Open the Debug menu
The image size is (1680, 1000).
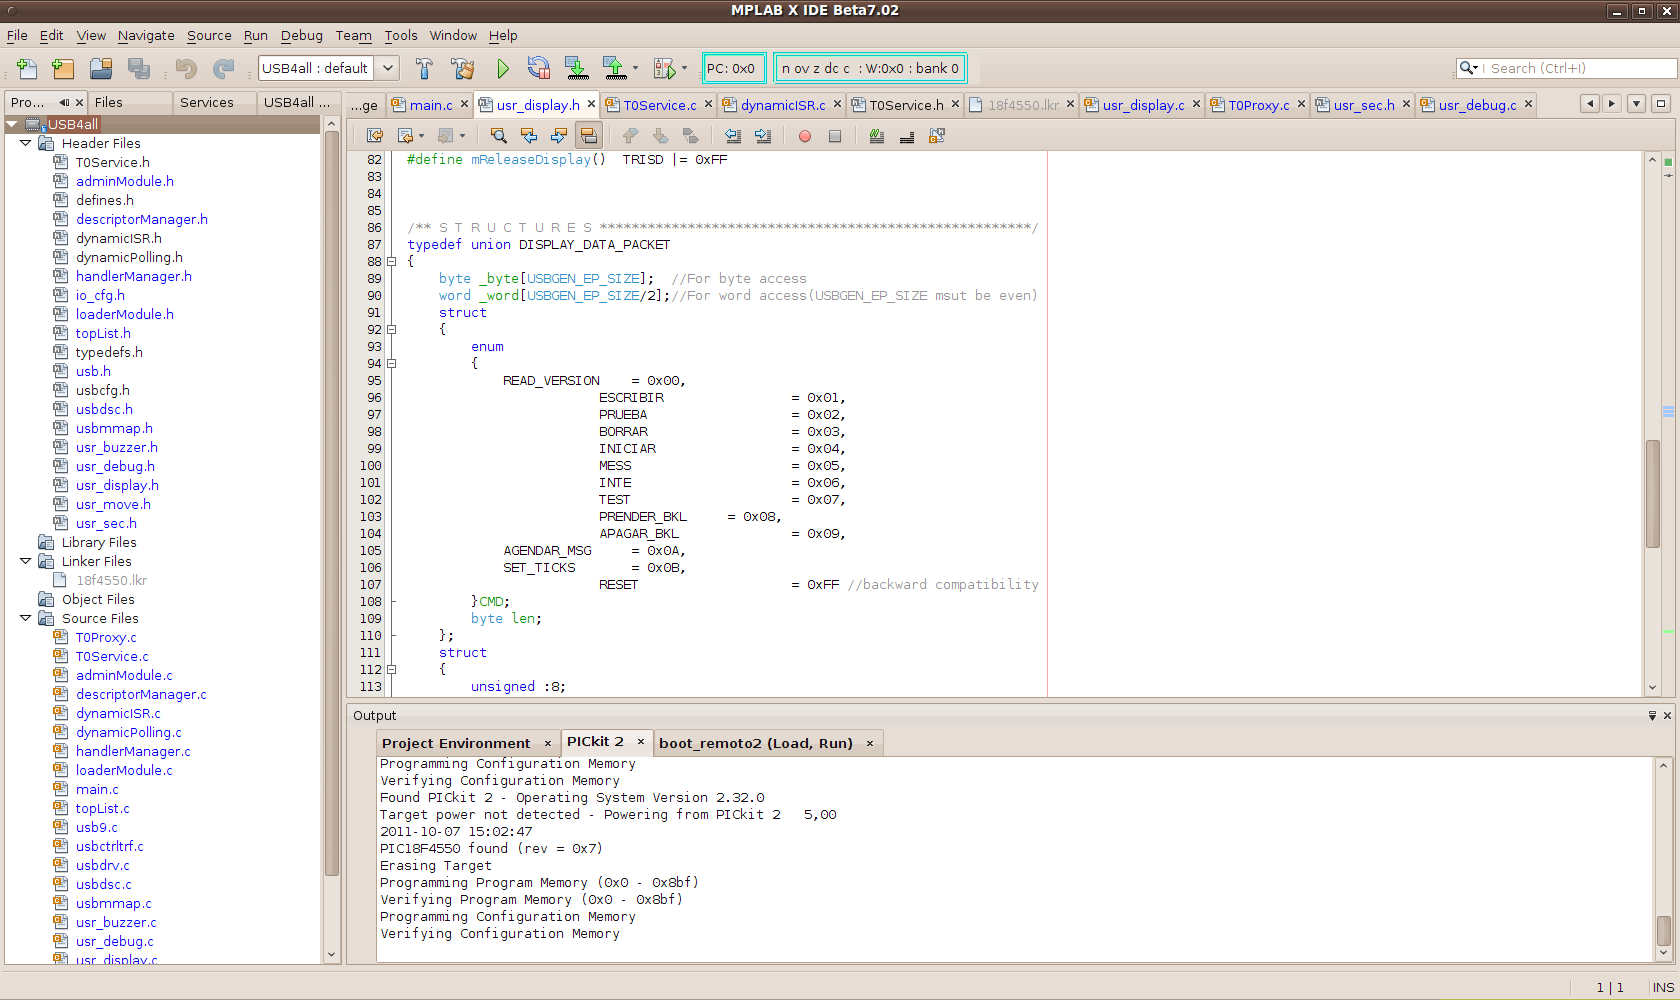tap(301, 35)
